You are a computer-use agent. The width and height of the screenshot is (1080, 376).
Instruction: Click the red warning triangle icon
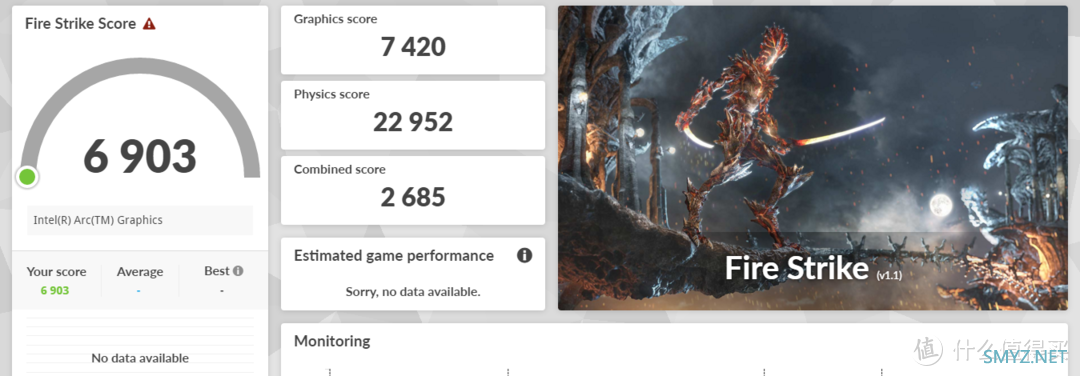[x=149, y=23]
